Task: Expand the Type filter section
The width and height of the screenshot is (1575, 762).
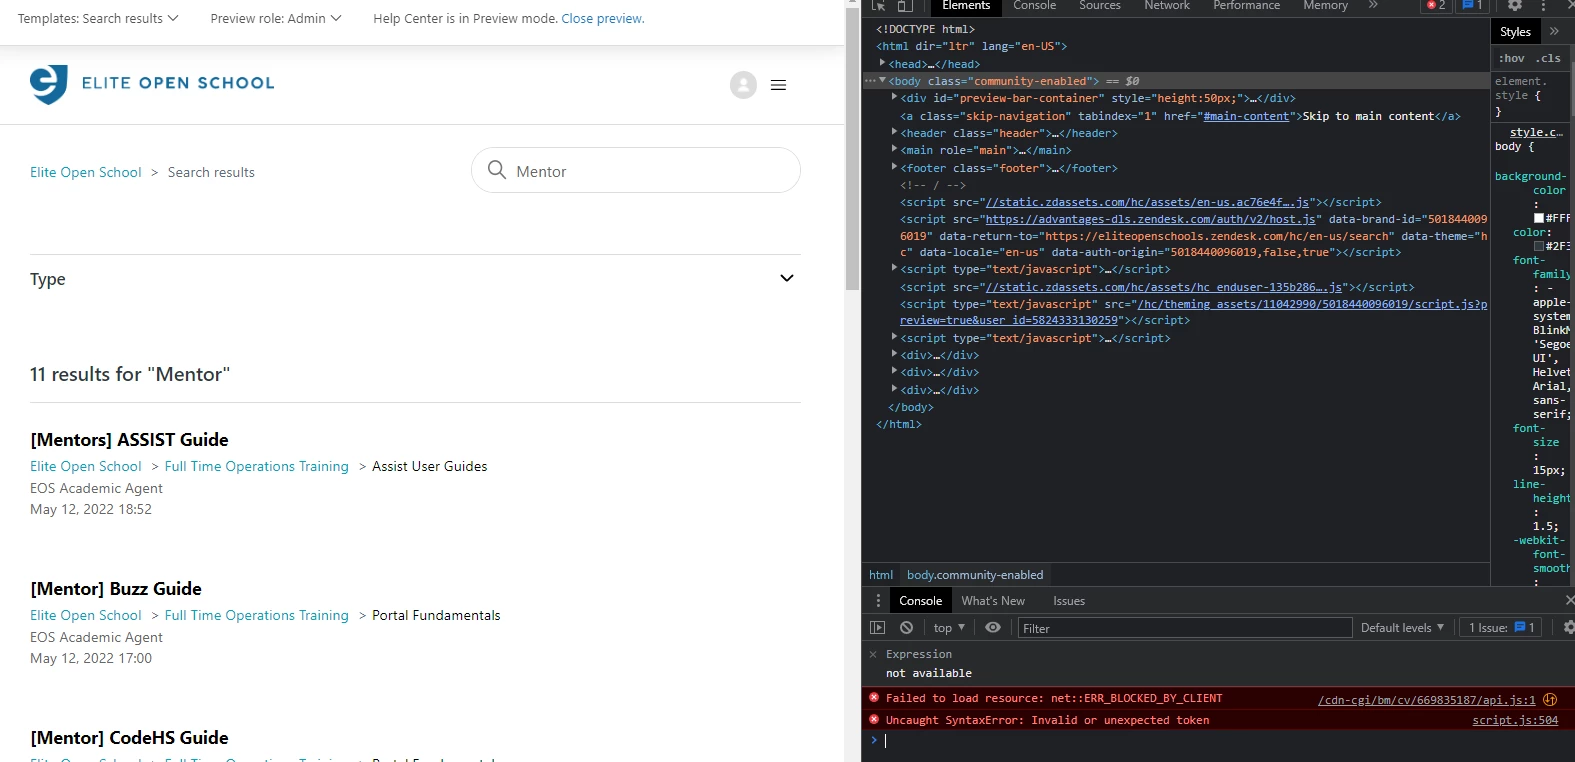Action: click(415, 279)
